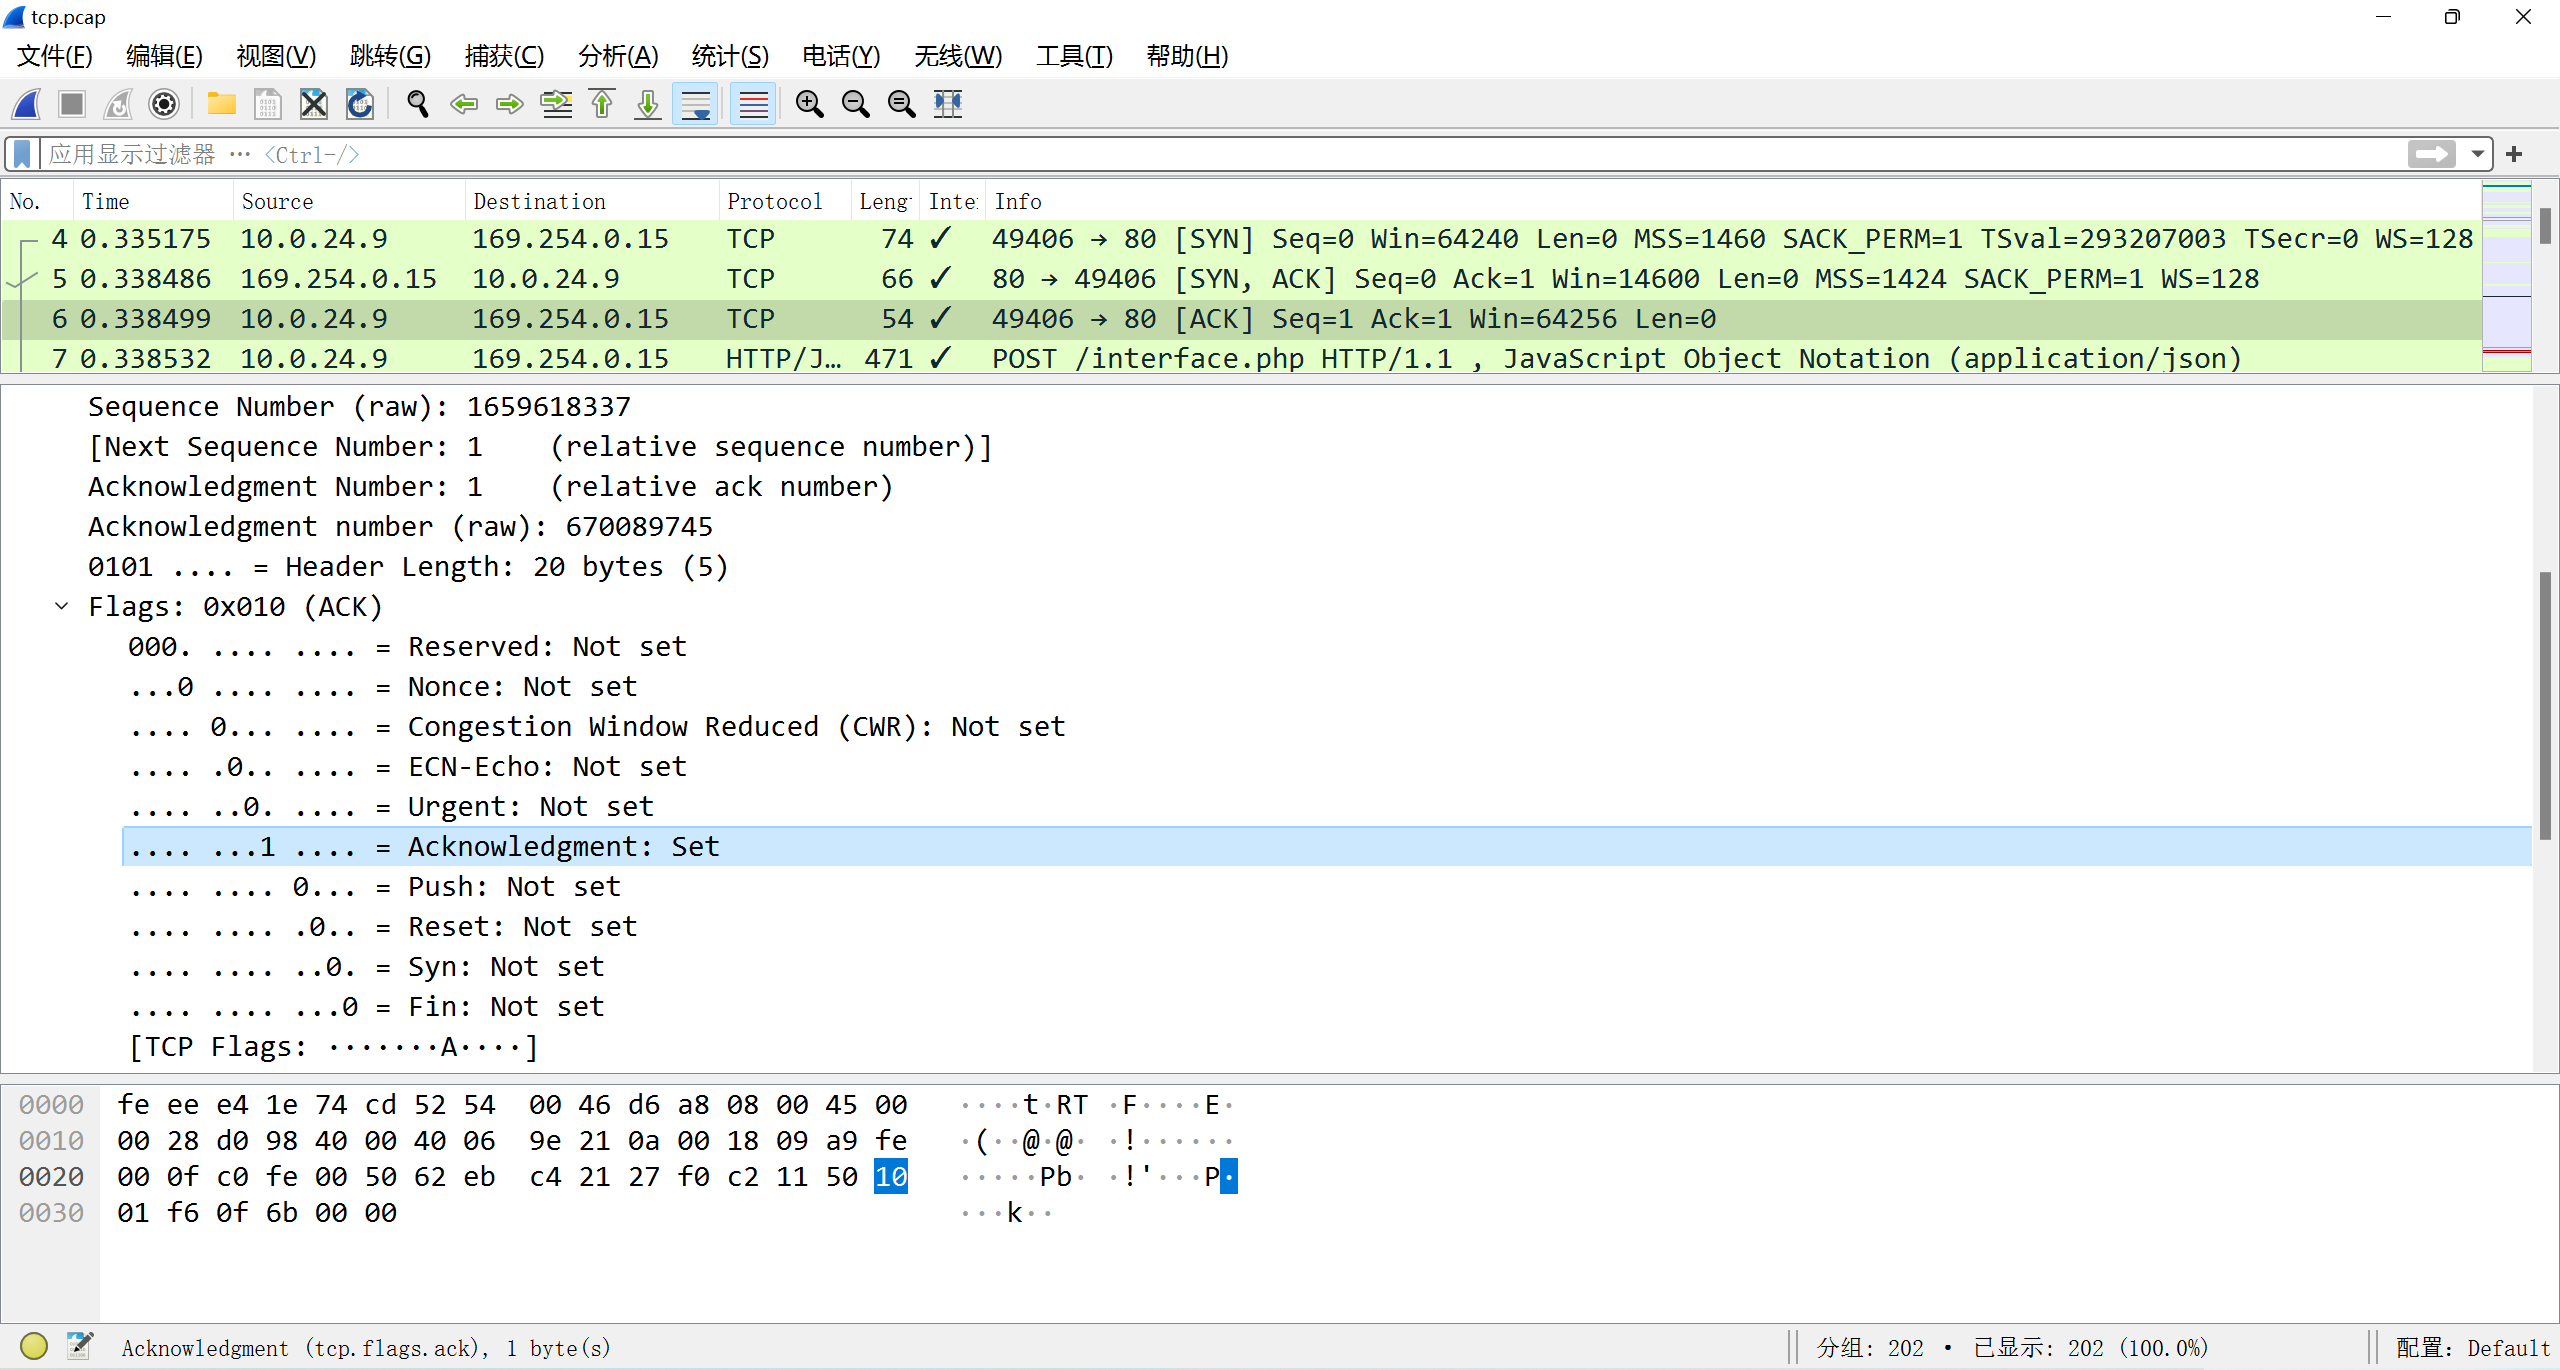Select the Fin: Not set flag line

coord(366,1007)
